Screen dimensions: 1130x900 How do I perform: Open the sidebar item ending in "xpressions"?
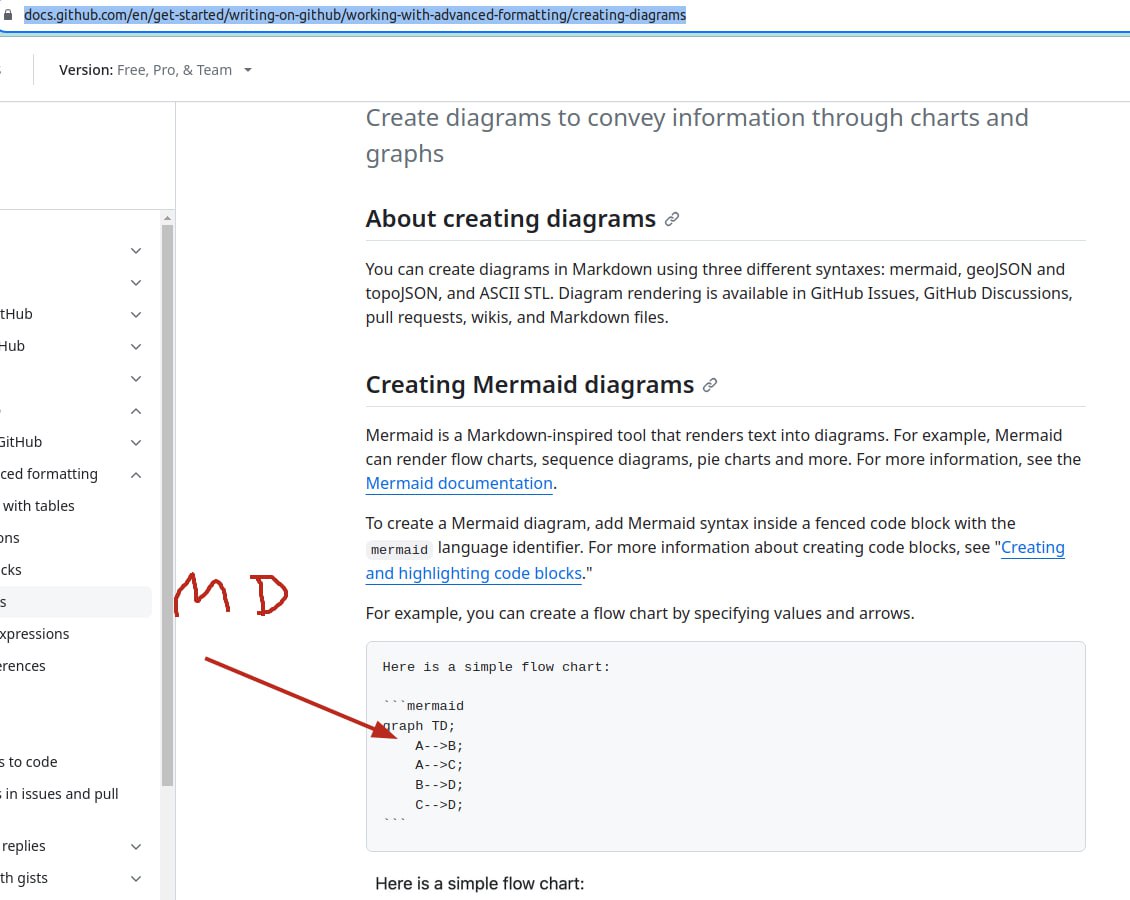point(34,634)
